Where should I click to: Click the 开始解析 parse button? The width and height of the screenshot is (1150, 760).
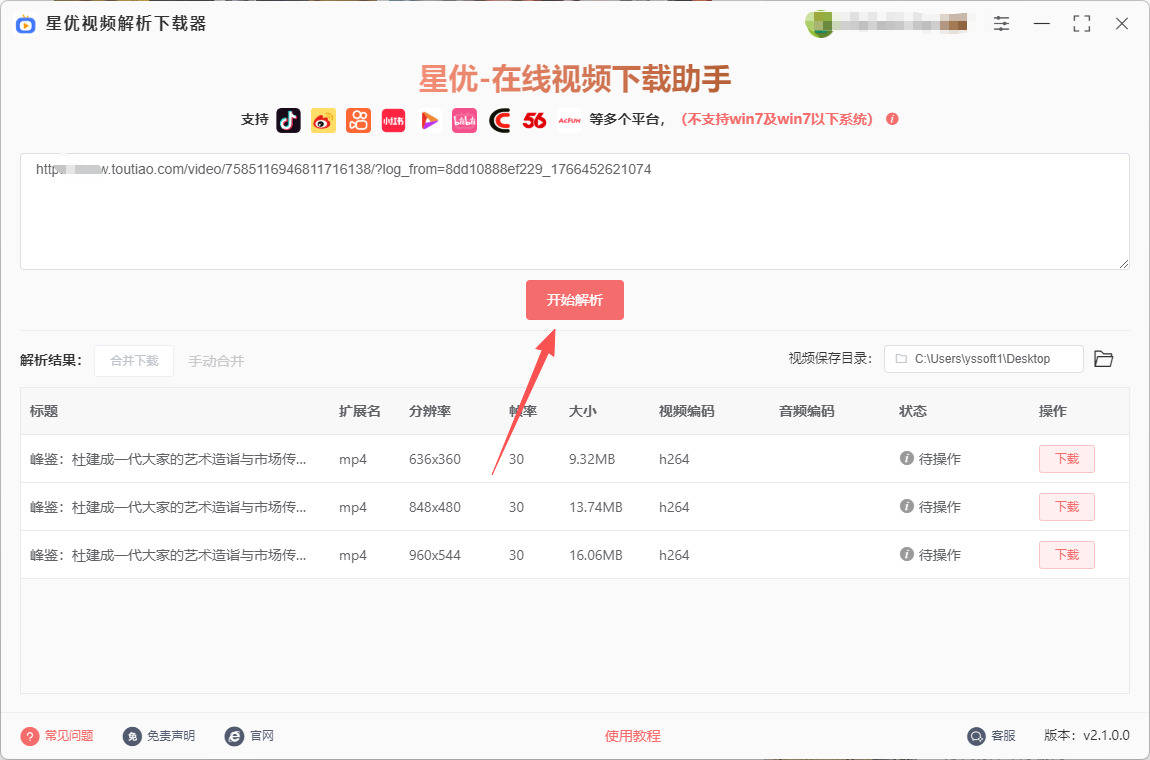coord(575,299)
